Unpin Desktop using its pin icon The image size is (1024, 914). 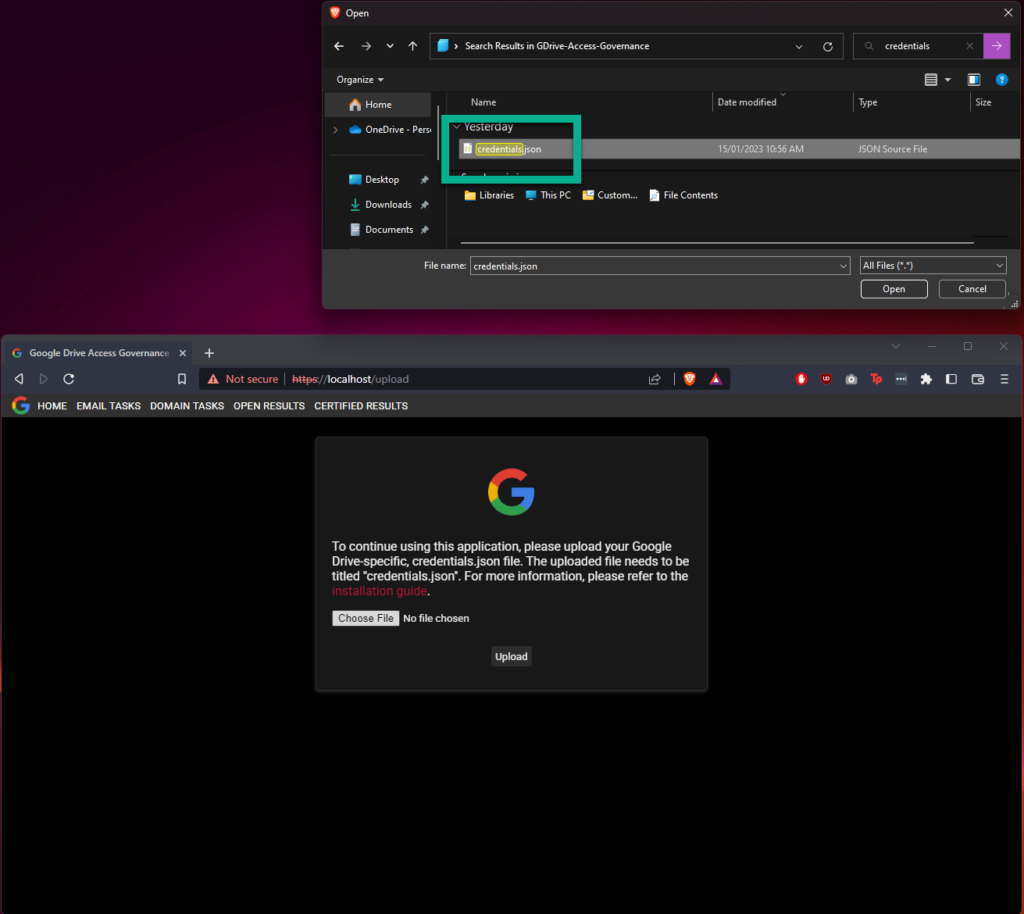(x=424, y=180)
